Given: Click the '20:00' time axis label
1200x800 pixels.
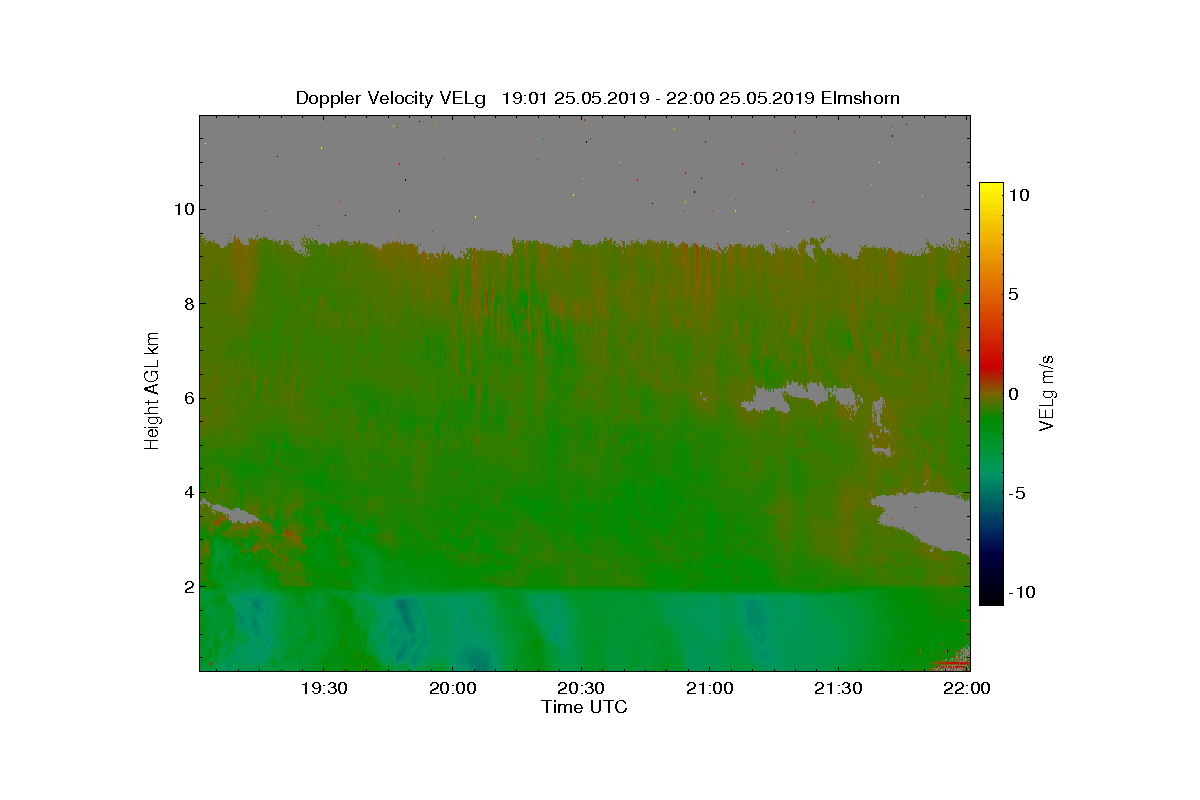Looking at the screenshot, I should 453,689.
